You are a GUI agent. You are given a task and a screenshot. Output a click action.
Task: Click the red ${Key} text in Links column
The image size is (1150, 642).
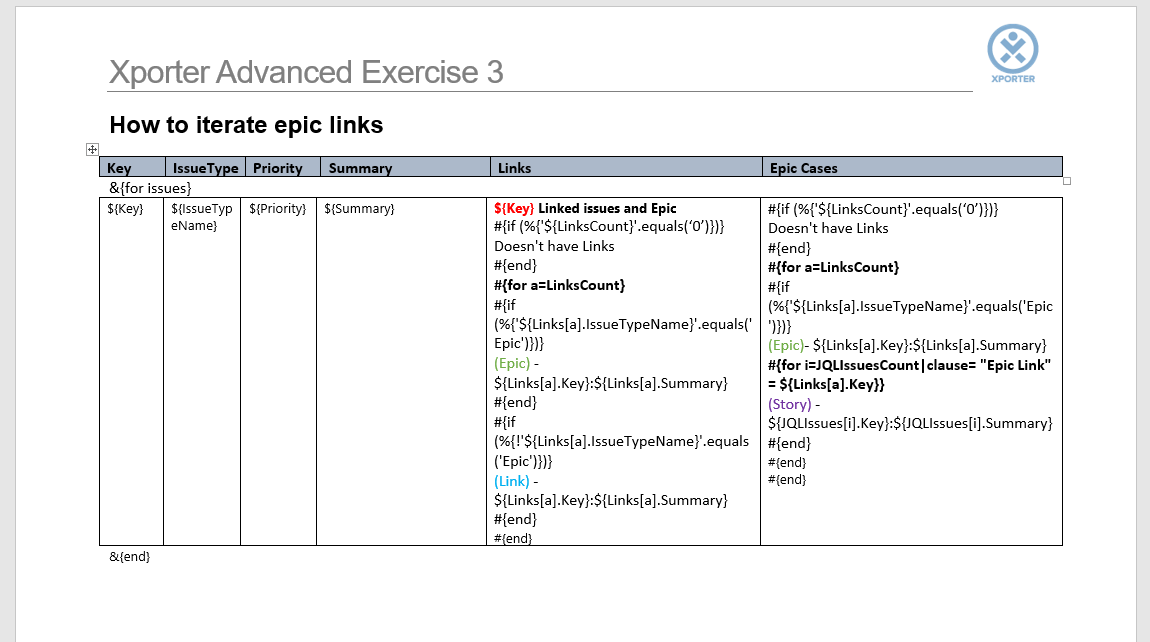coord(514,208)
